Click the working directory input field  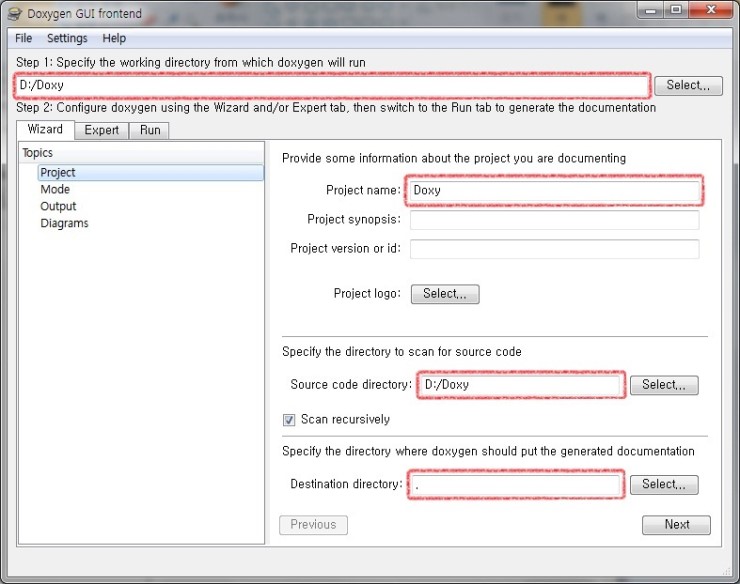(x=332, y=85)
